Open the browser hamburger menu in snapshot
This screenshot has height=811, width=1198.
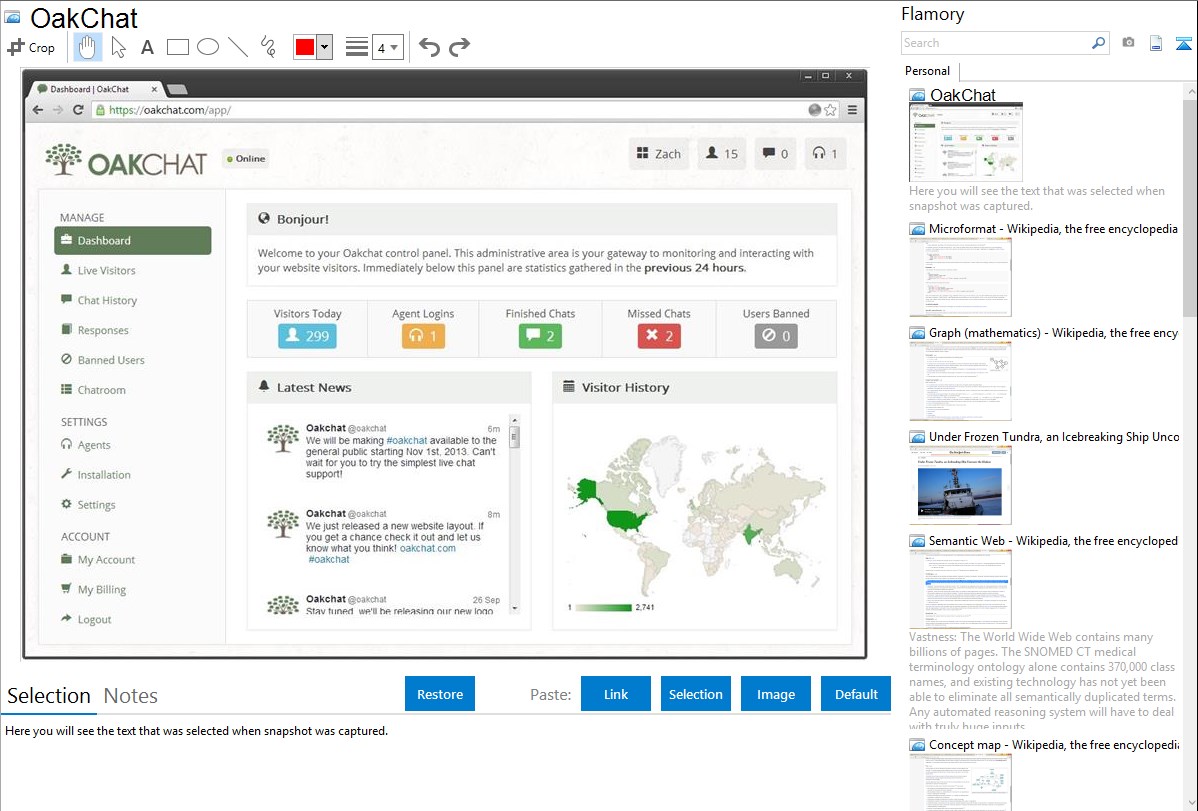pyautogui.click(x=853, y=110)
